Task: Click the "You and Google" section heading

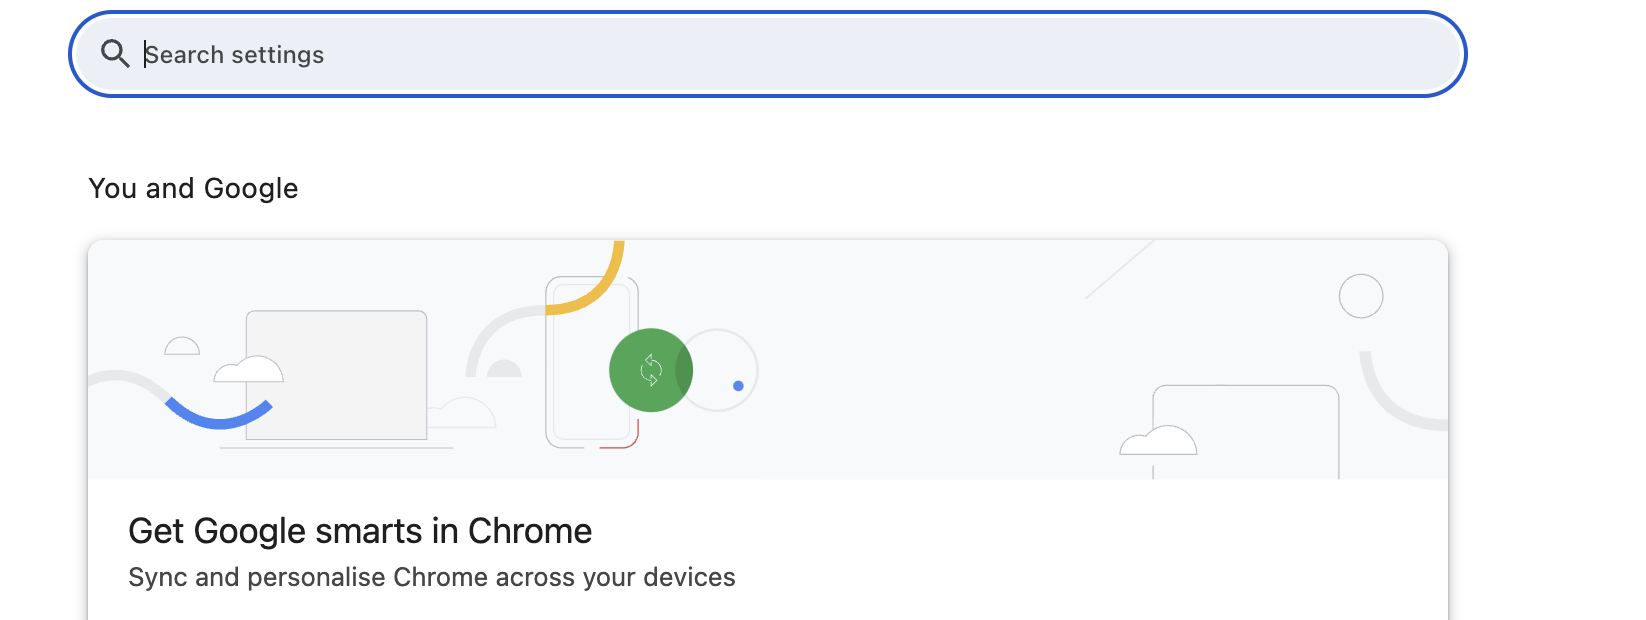Action: click(x=193, y=188)
